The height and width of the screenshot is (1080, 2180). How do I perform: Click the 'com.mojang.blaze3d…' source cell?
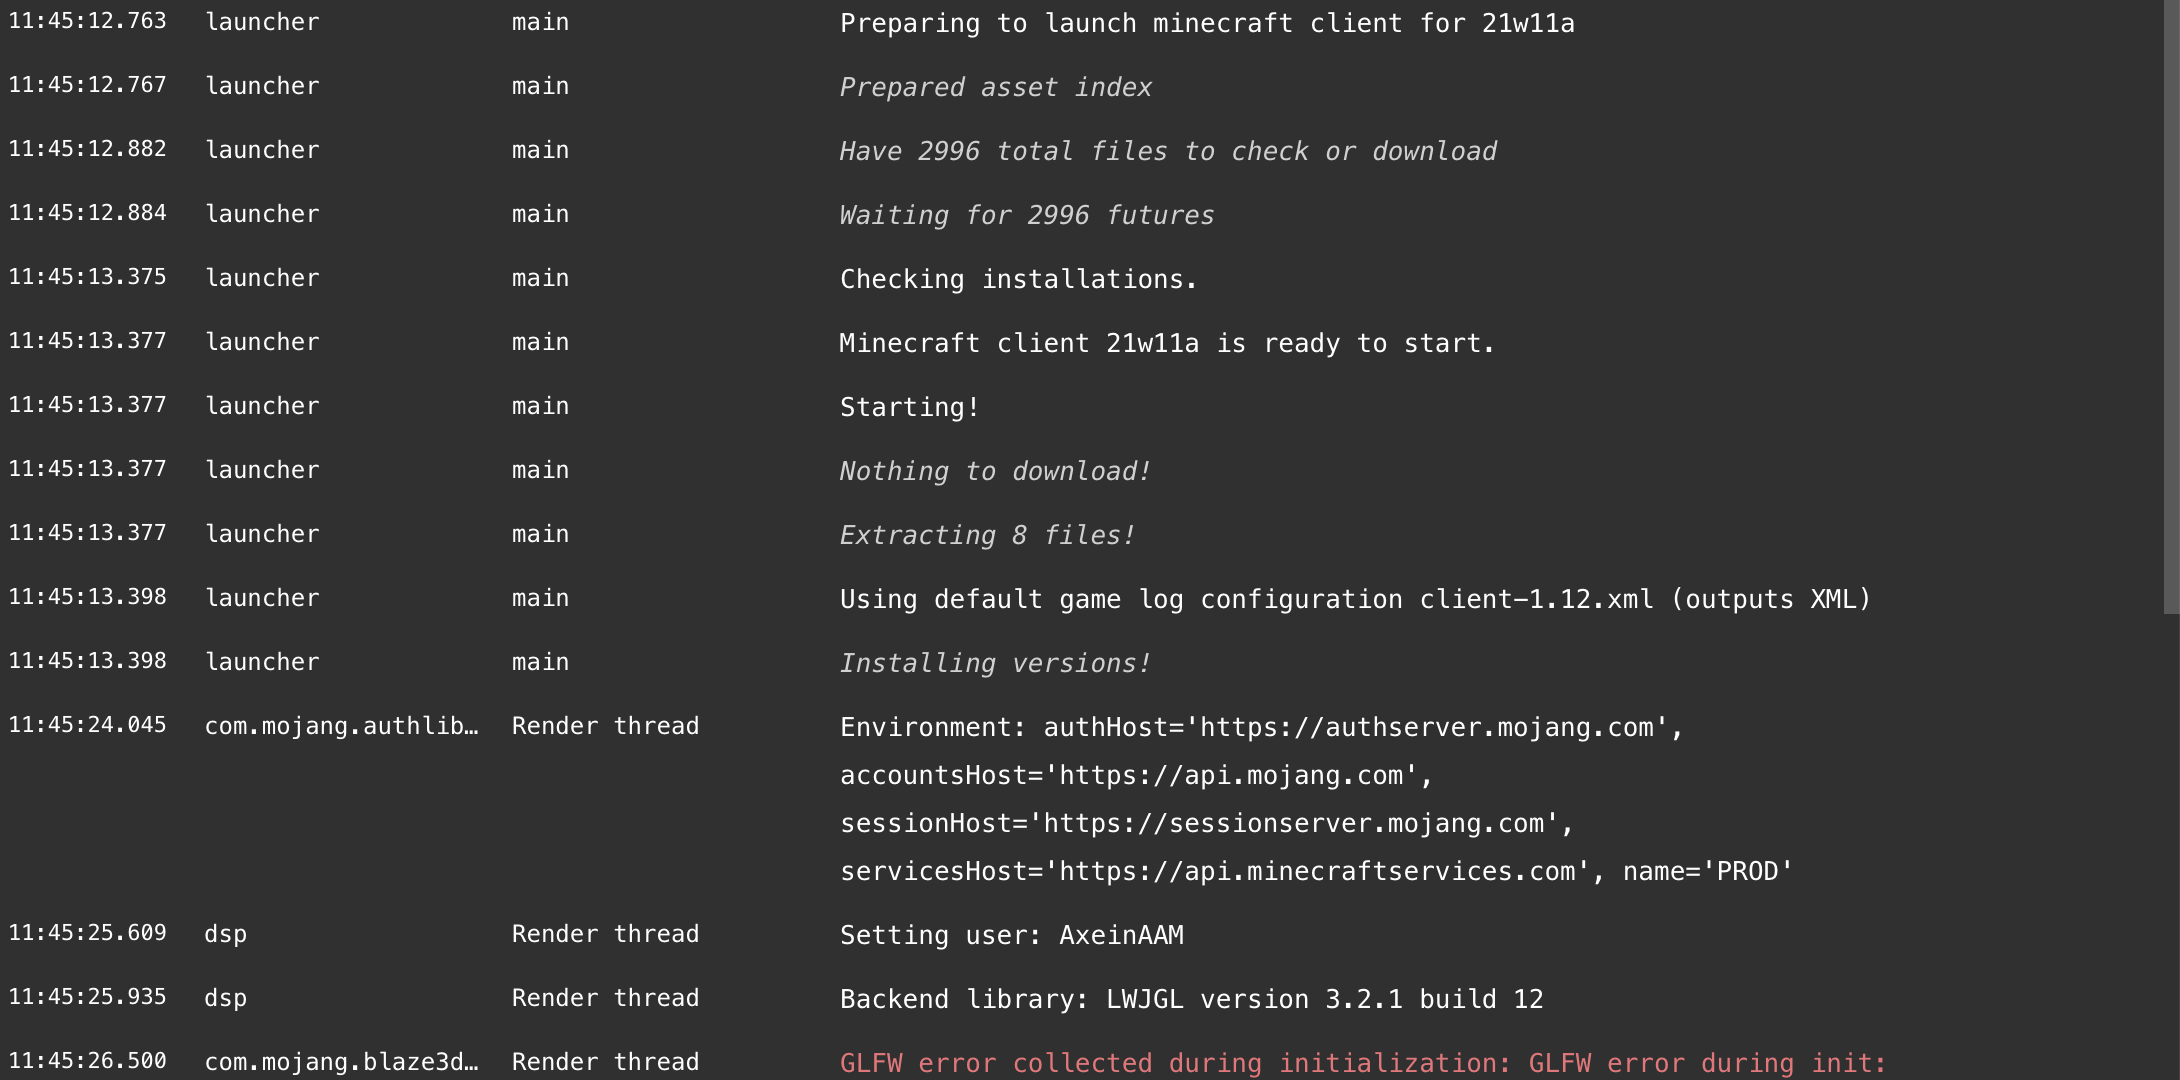(341, 1062)
